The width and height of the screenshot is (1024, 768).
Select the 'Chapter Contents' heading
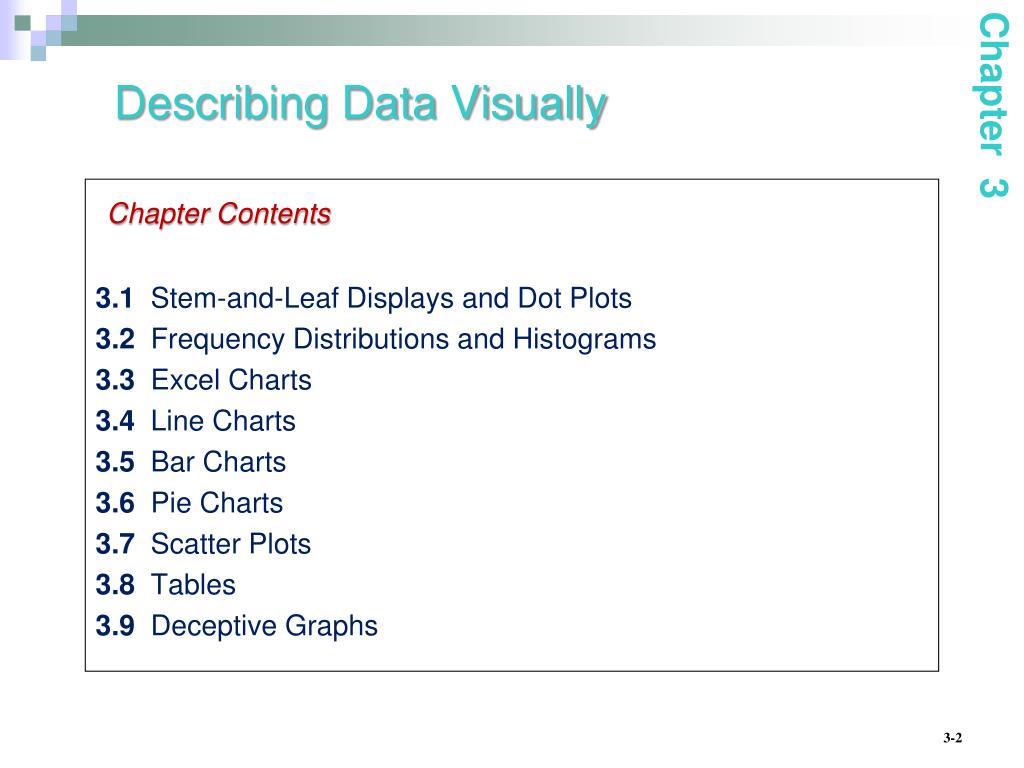click(x=219, y=214)
